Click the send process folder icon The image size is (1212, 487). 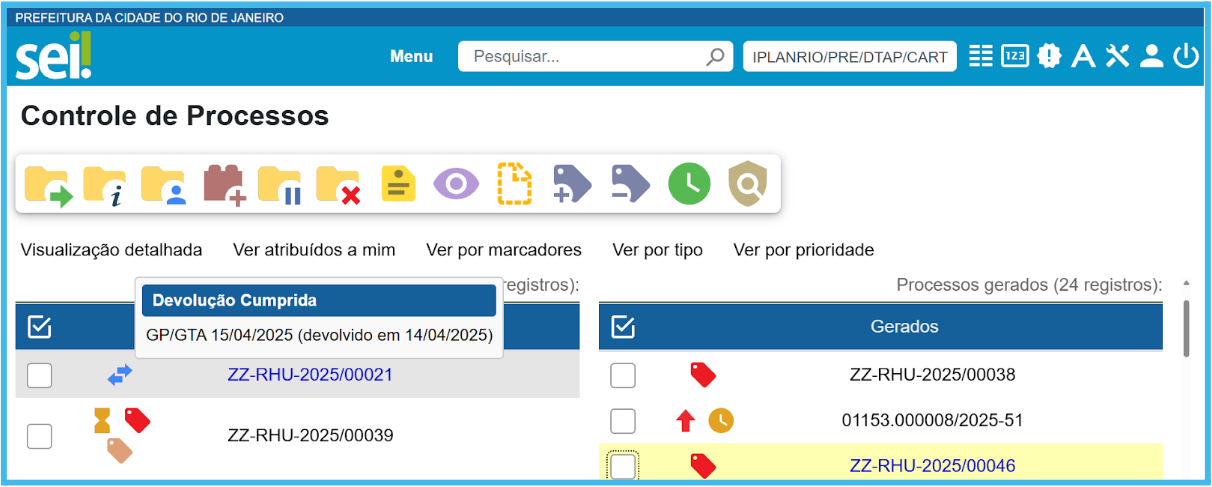[48, 184]
